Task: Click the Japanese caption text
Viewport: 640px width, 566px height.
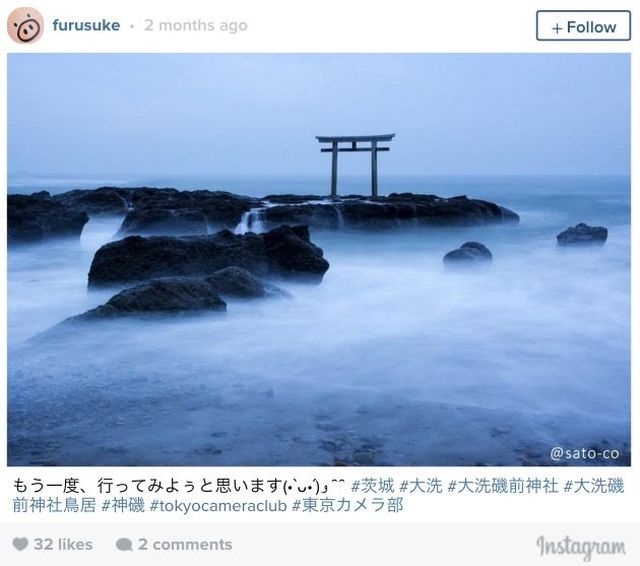Action: [179, 486]
